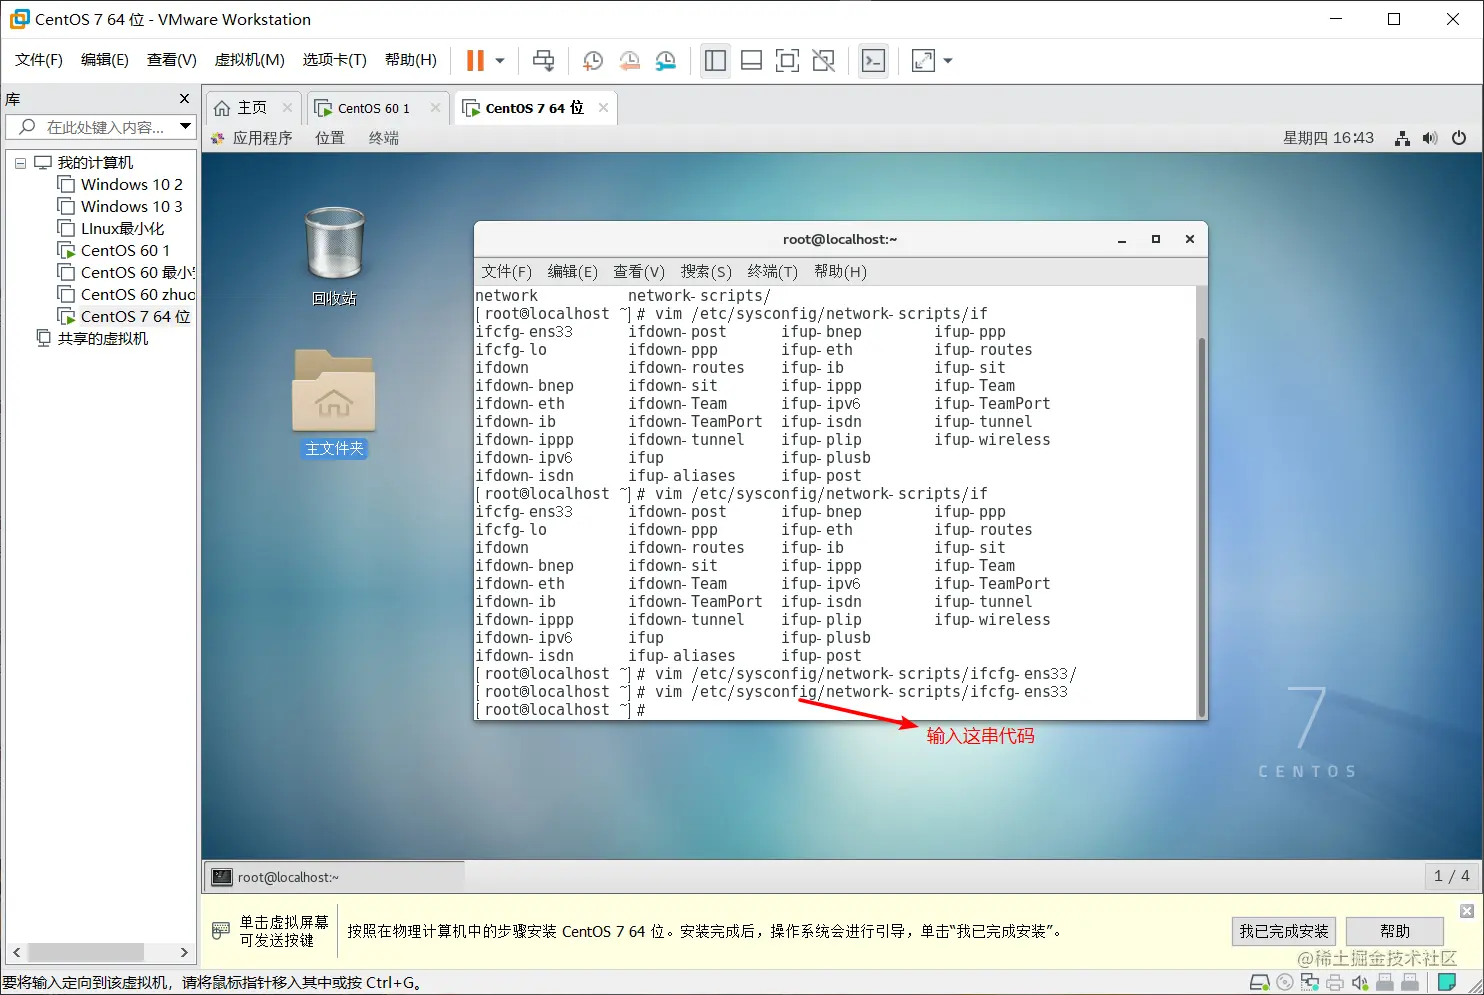Select CentOS 7 64 位 in the library tree

coord(124,317)
